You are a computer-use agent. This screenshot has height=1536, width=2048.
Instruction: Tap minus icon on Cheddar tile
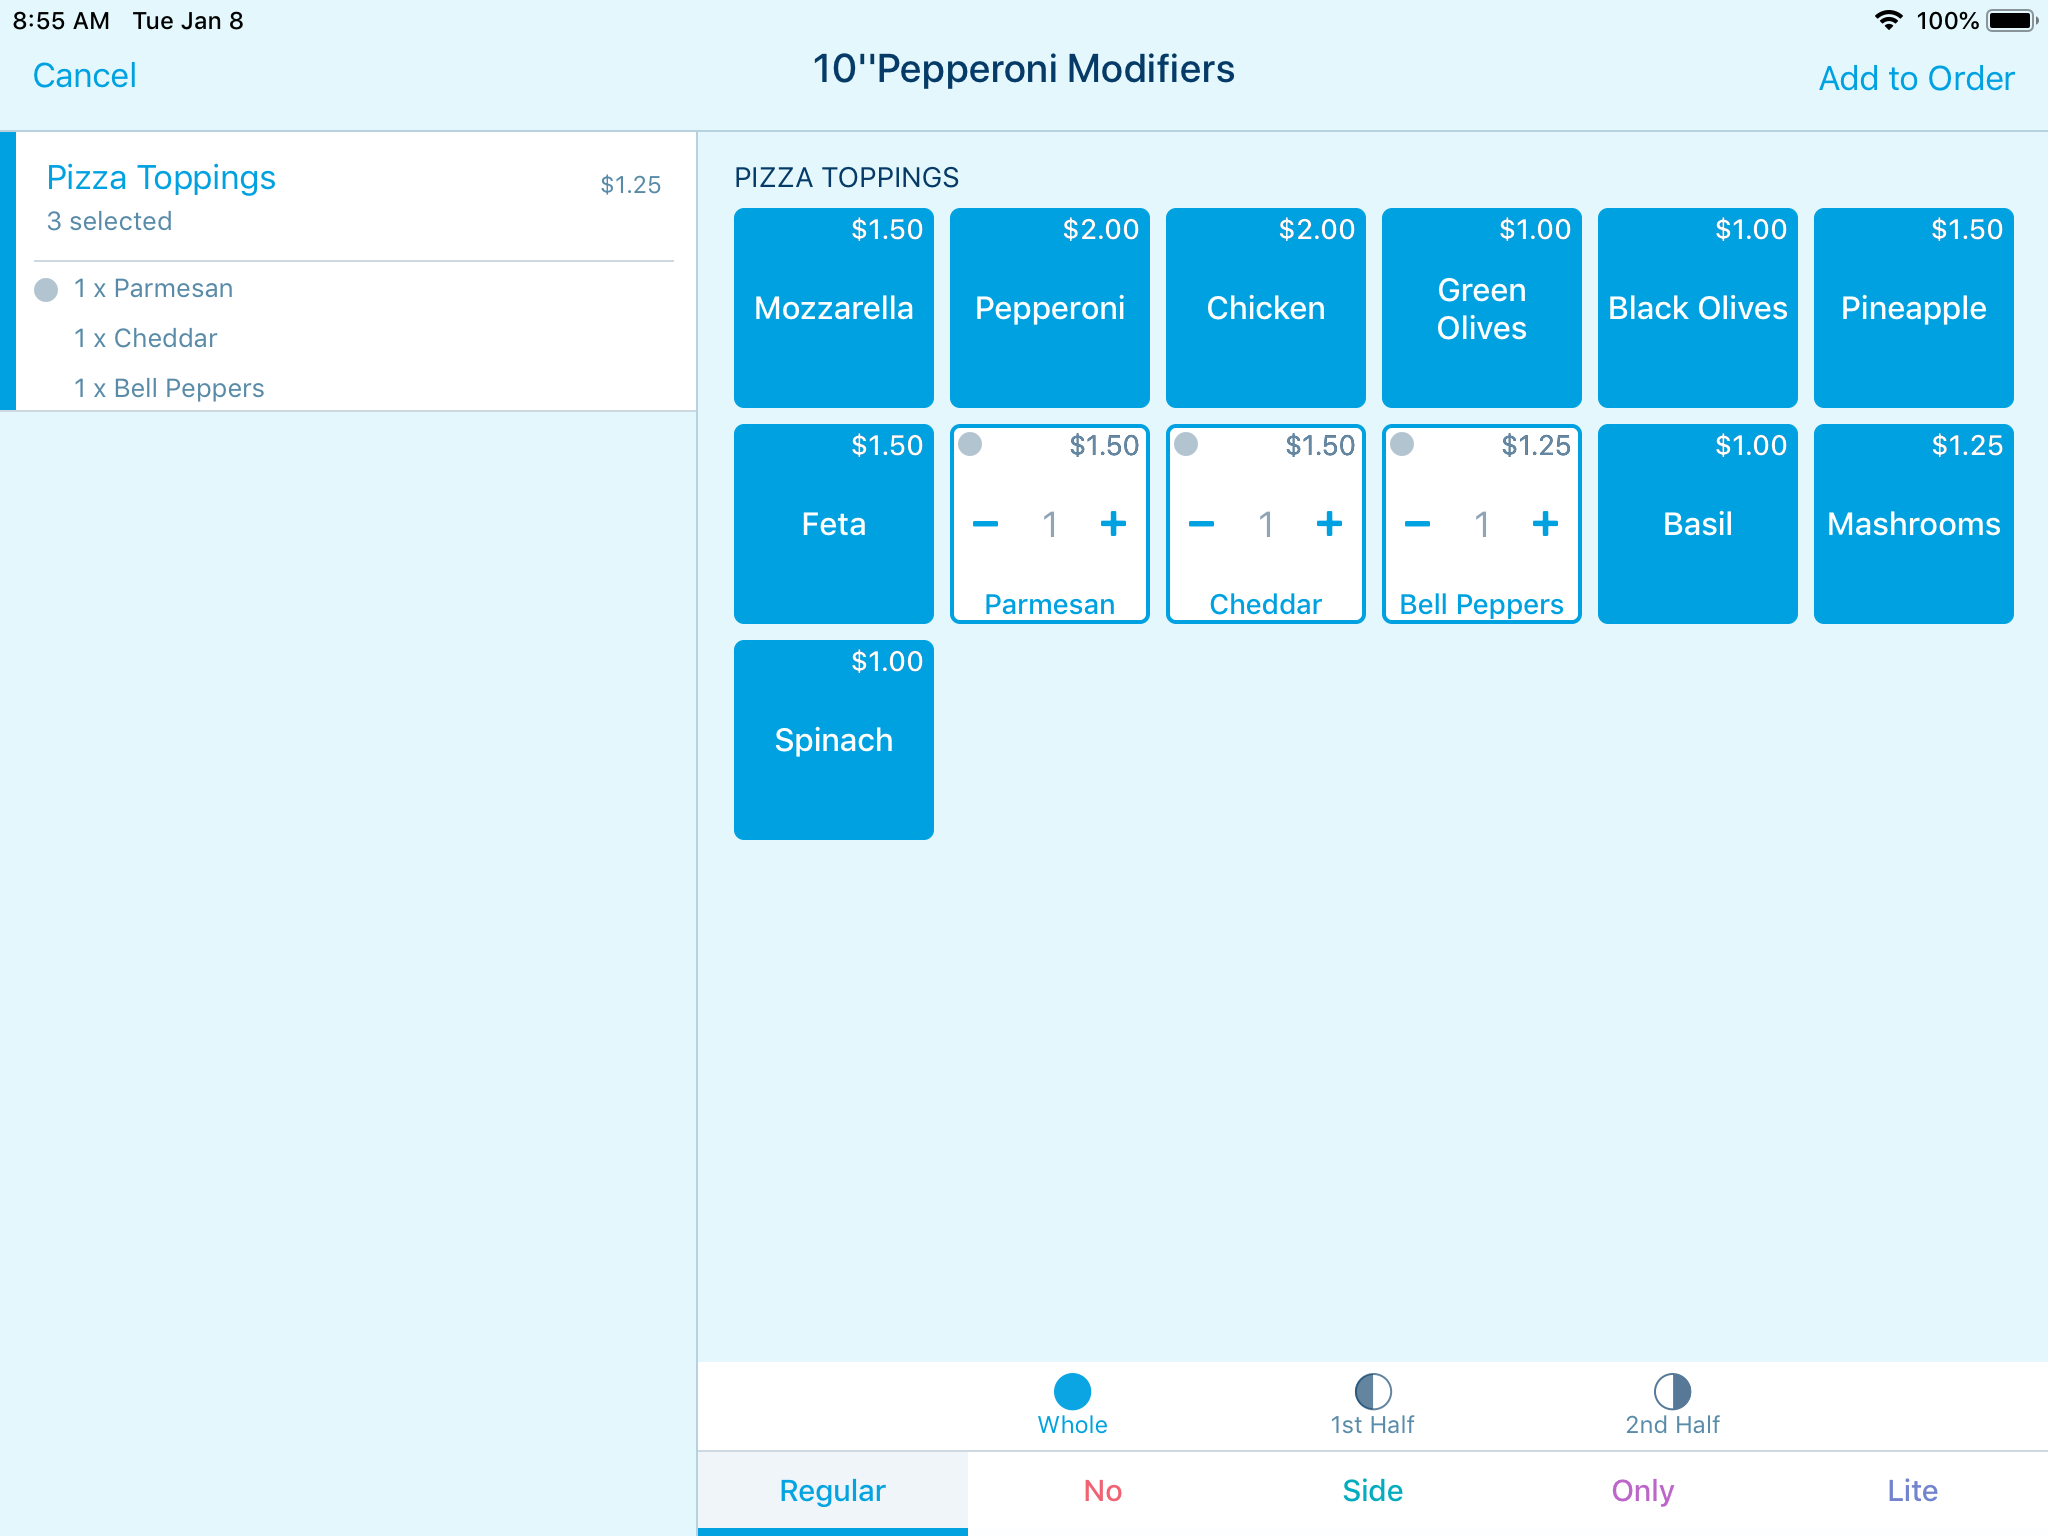[1201, 524]
